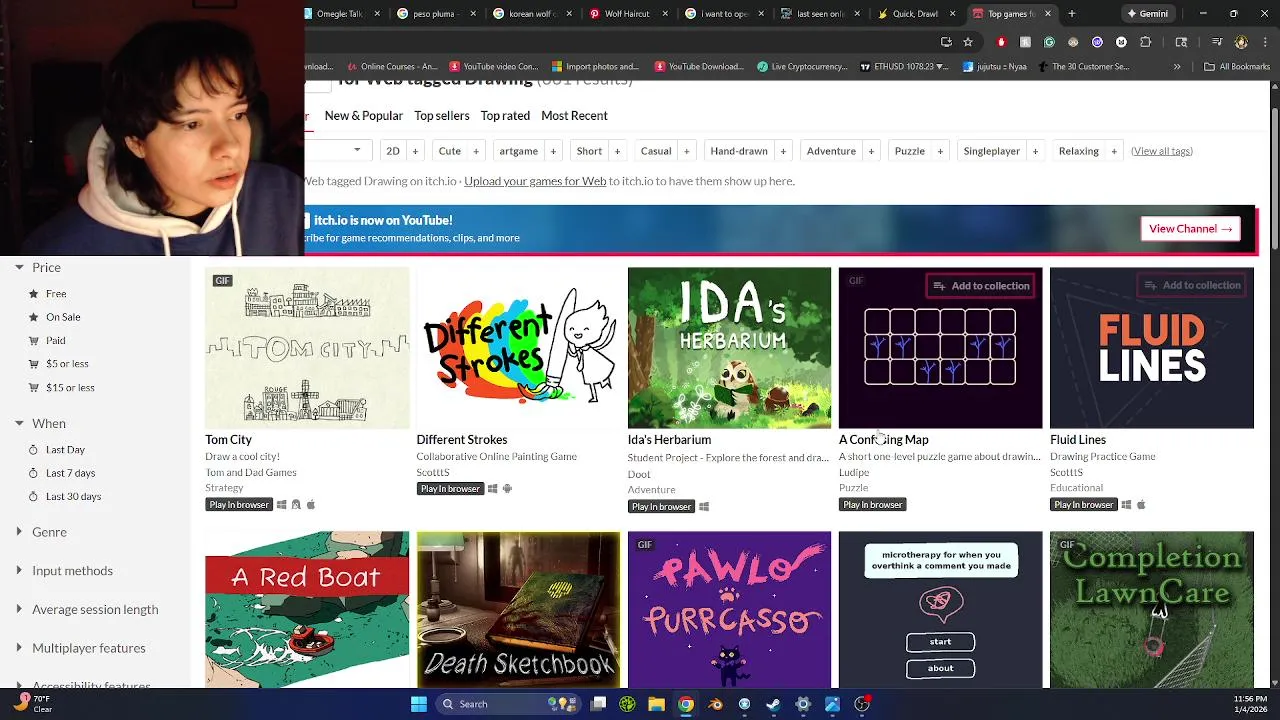Add Cute tag with plus icon
This screenshot has height=720, width=1280.
click(476, 151)
